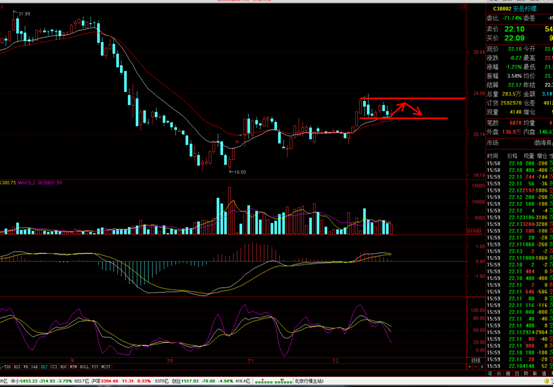
Task: Switch indicator to CCI tab
Action: coord(54,367)
